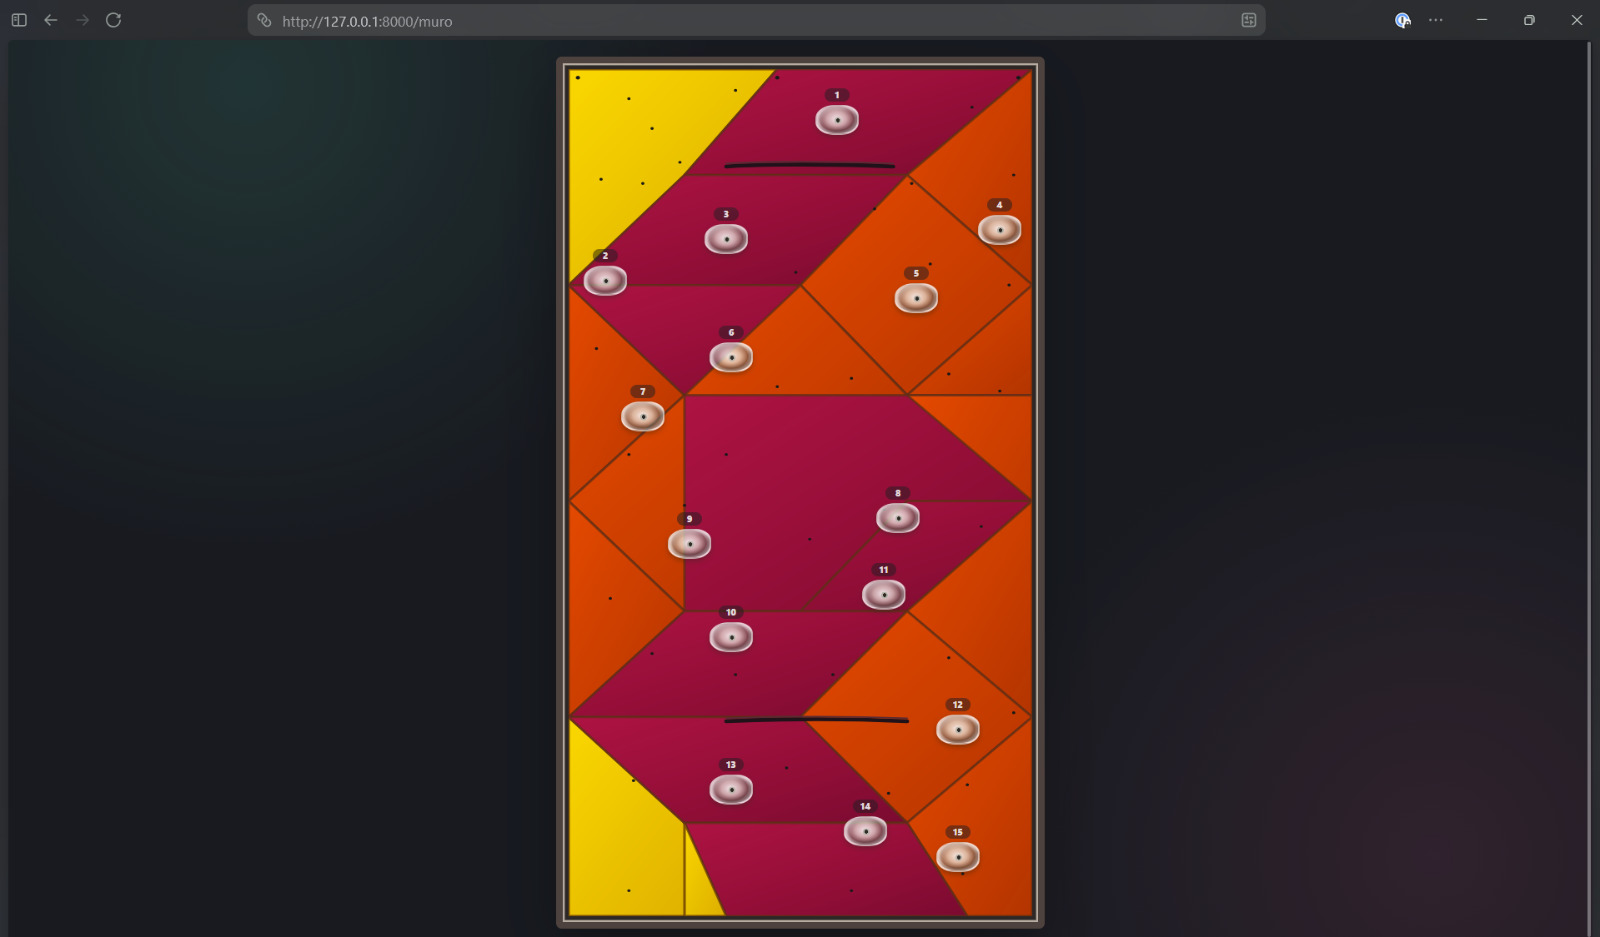Image resolution: width=1600 pixels, height=937 pixels.
Task: Select climbing hold number 9
Action: tap(689, 544)
